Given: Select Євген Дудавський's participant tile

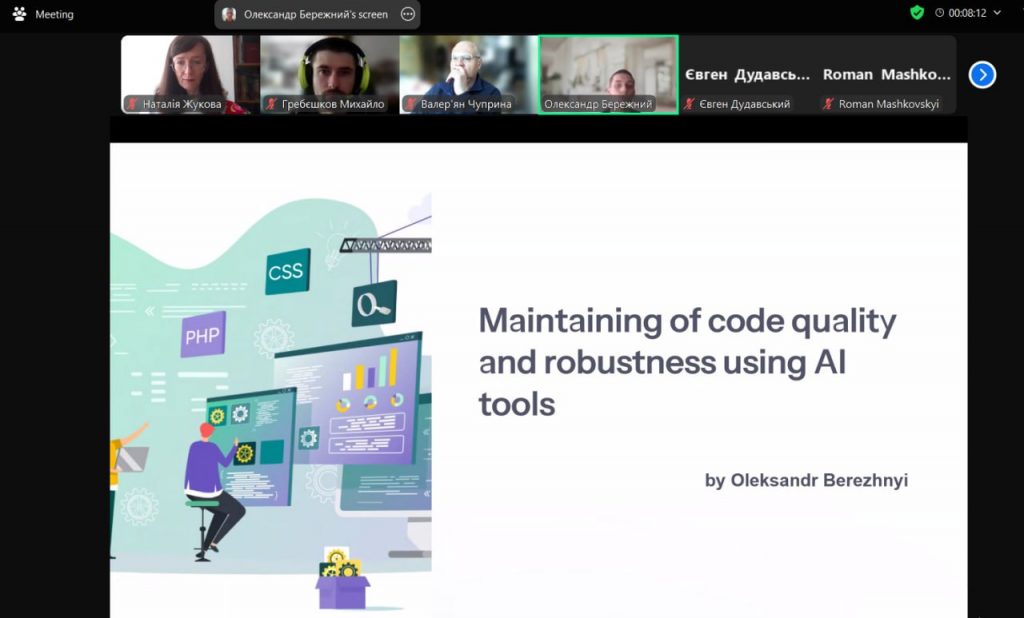Looking at the screenshot, I should coord(747,75).
